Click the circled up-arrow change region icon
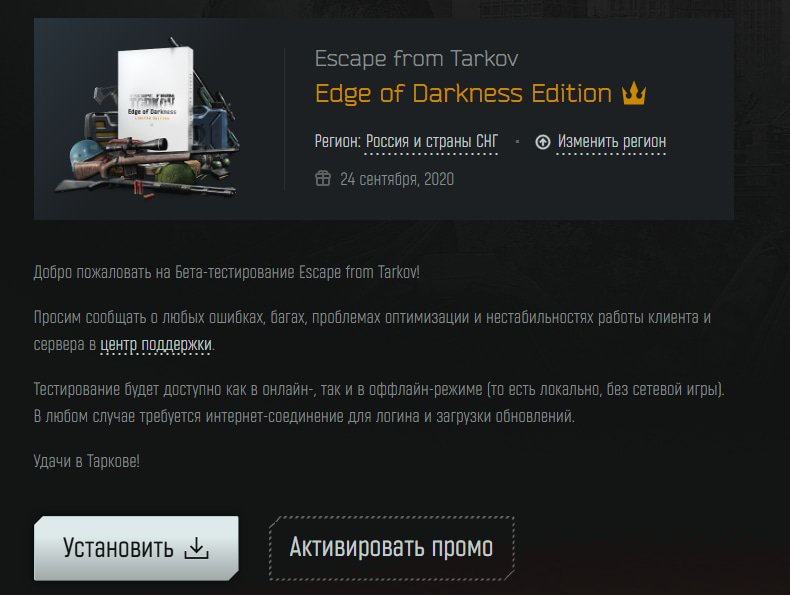Viewport: 790px width, 595px height. point(543,142)
